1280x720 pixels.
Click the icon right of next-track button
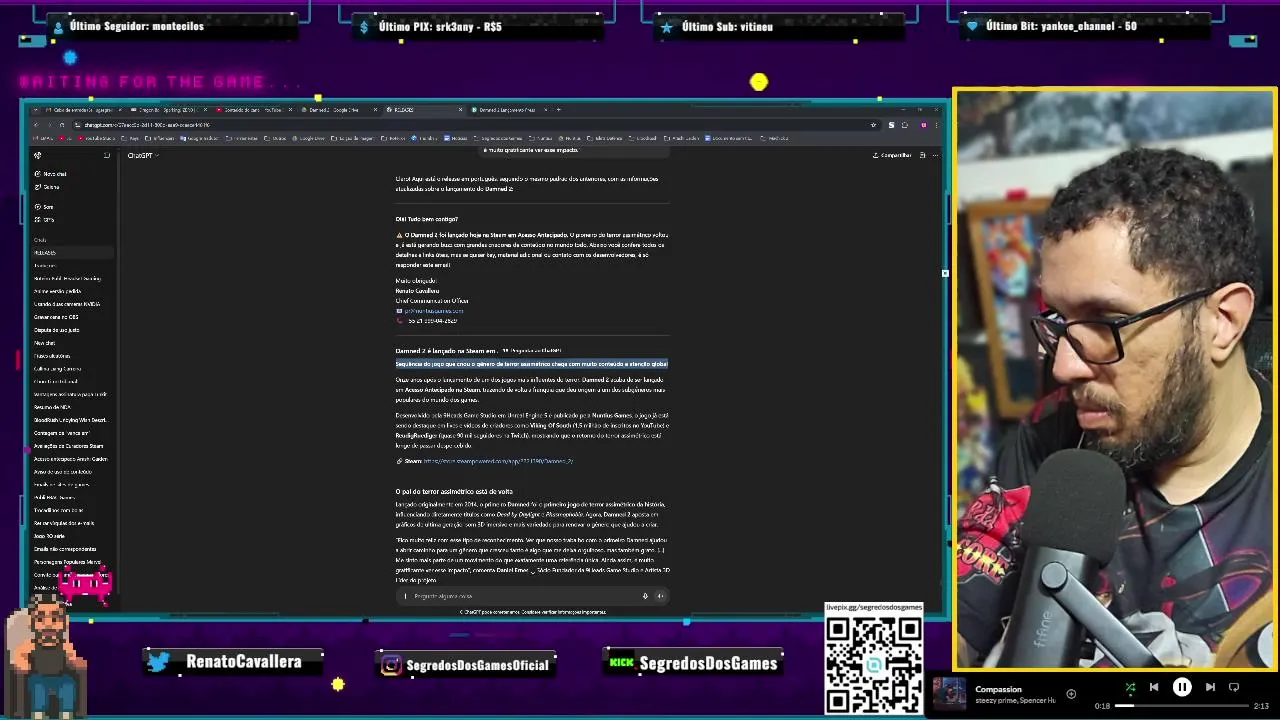click(1234, 687)
